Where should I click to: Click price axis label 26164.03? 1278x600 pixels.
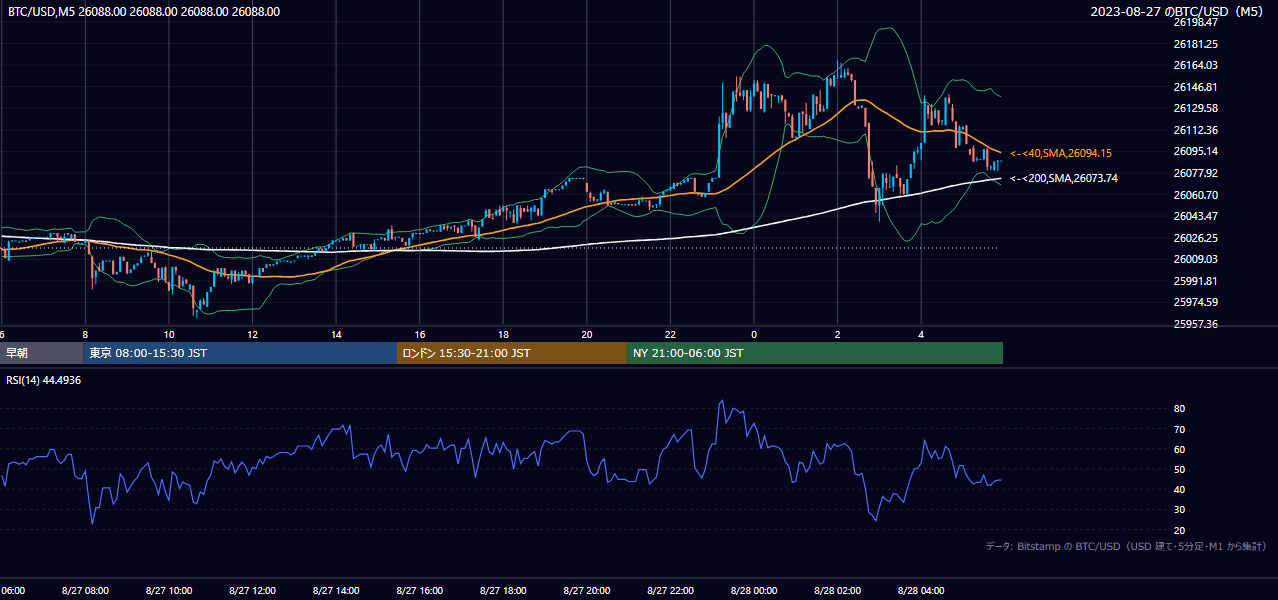point(1195,65)
